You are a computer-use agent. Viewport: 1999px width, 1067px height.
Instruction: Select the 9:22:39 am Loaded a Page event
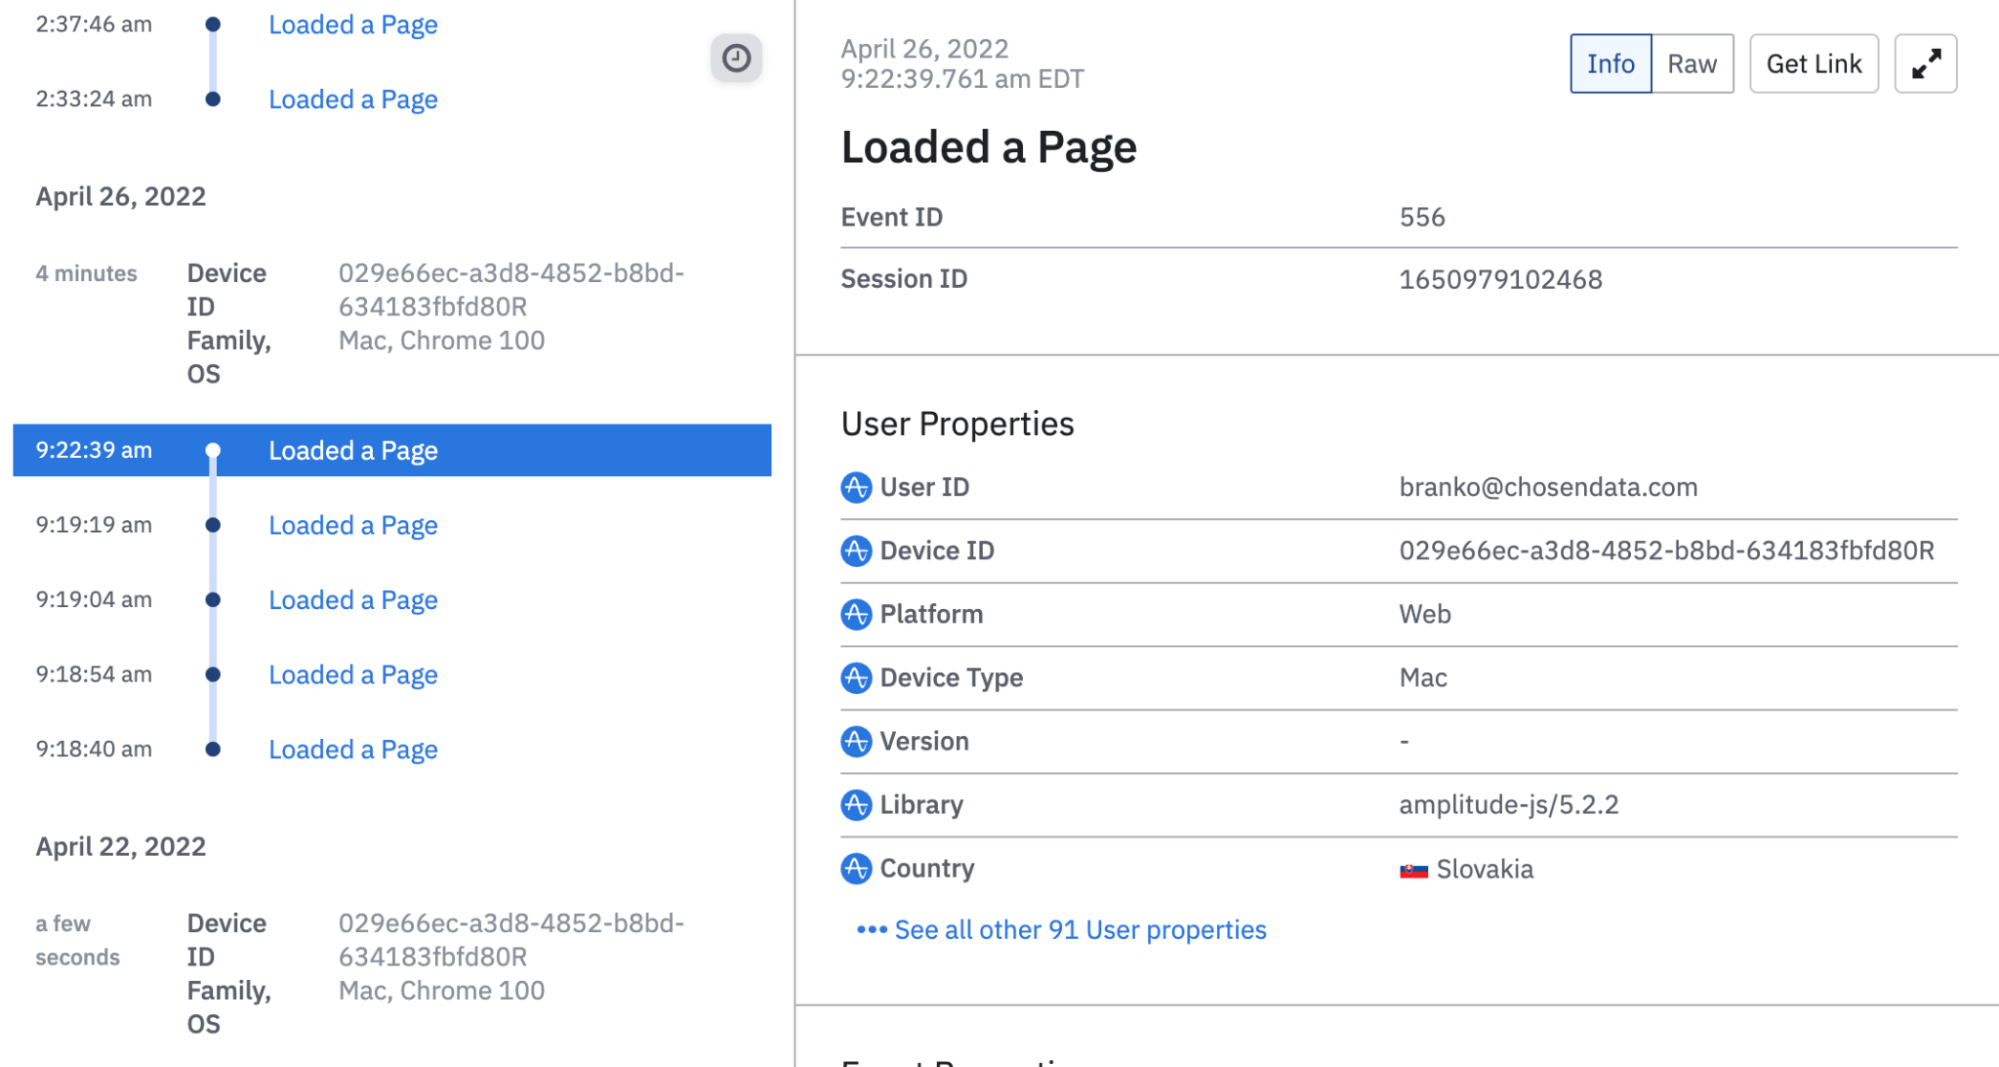392,450
